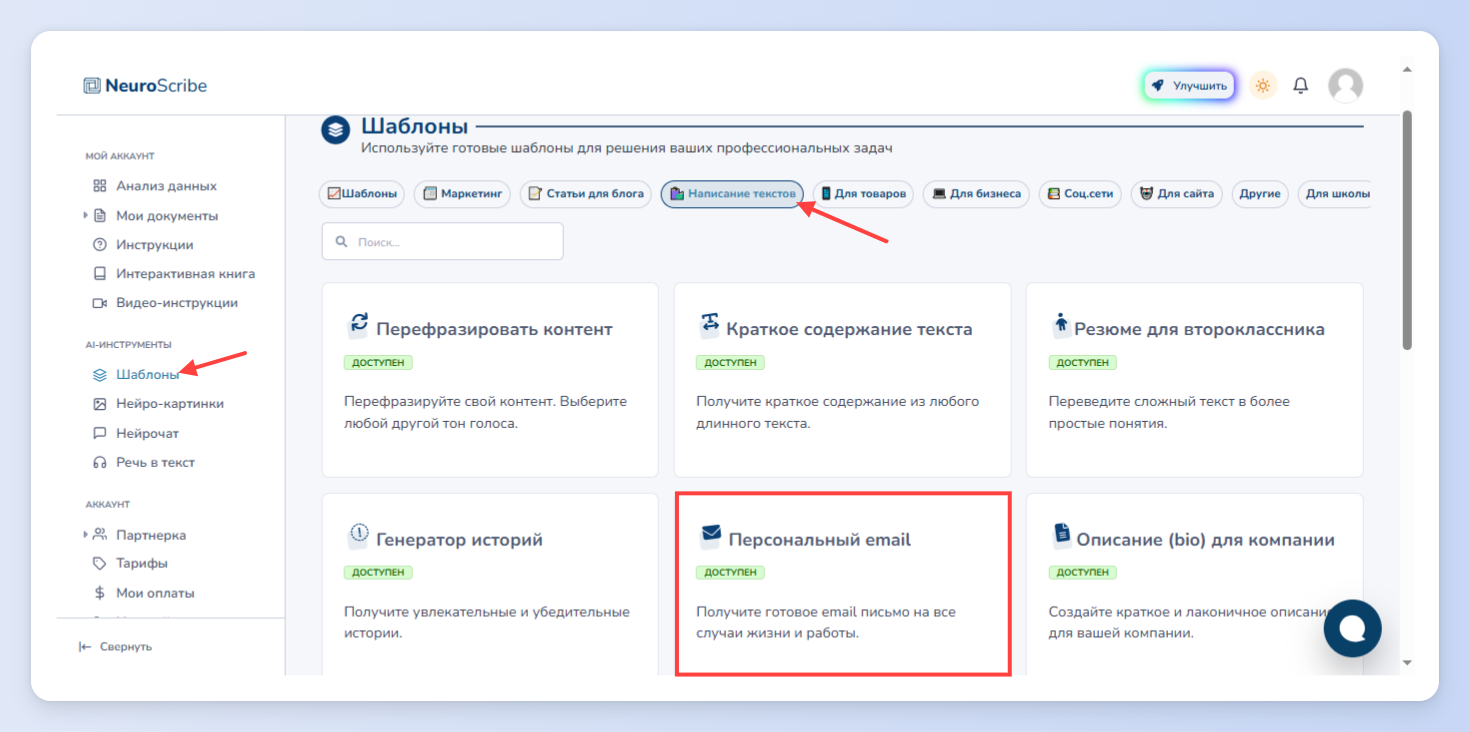Screen dimensions: 1470x732
Task: Click the Тарифы tag icon
Action: pos(99,563)
